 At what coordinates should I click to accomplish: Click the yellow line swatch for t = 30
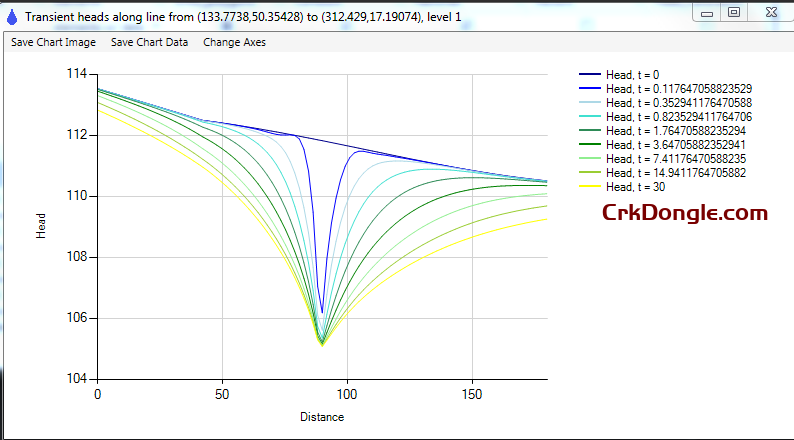pyautogui.click(x=589, y=186)
